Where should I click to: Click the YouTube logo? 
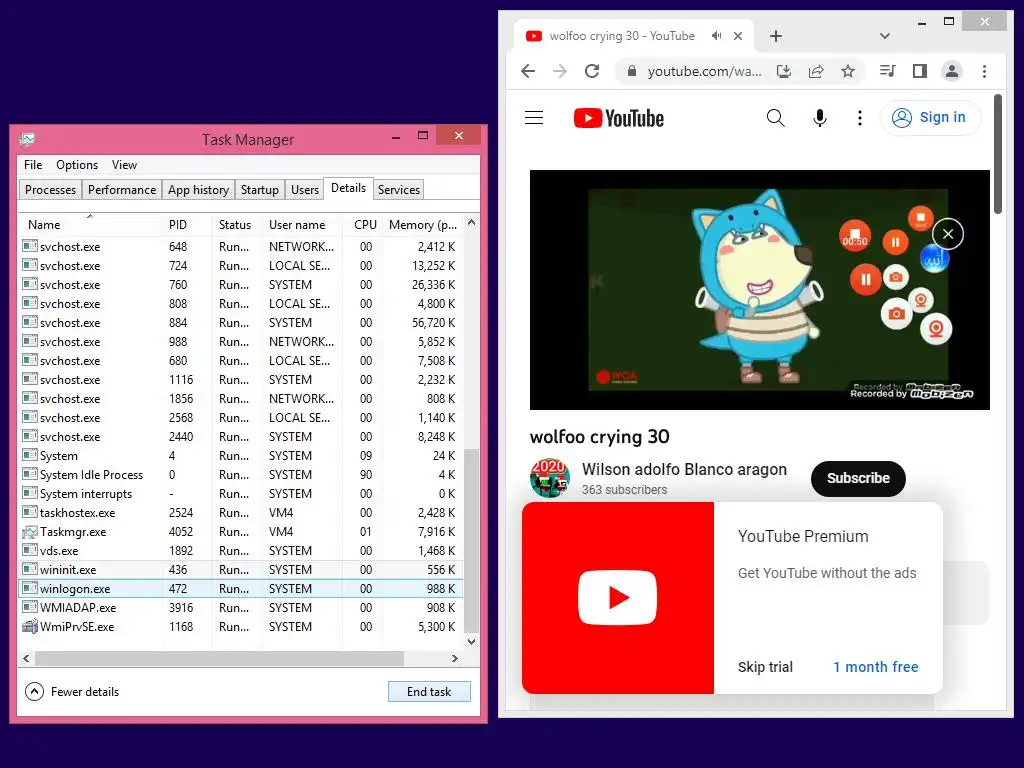618,118
